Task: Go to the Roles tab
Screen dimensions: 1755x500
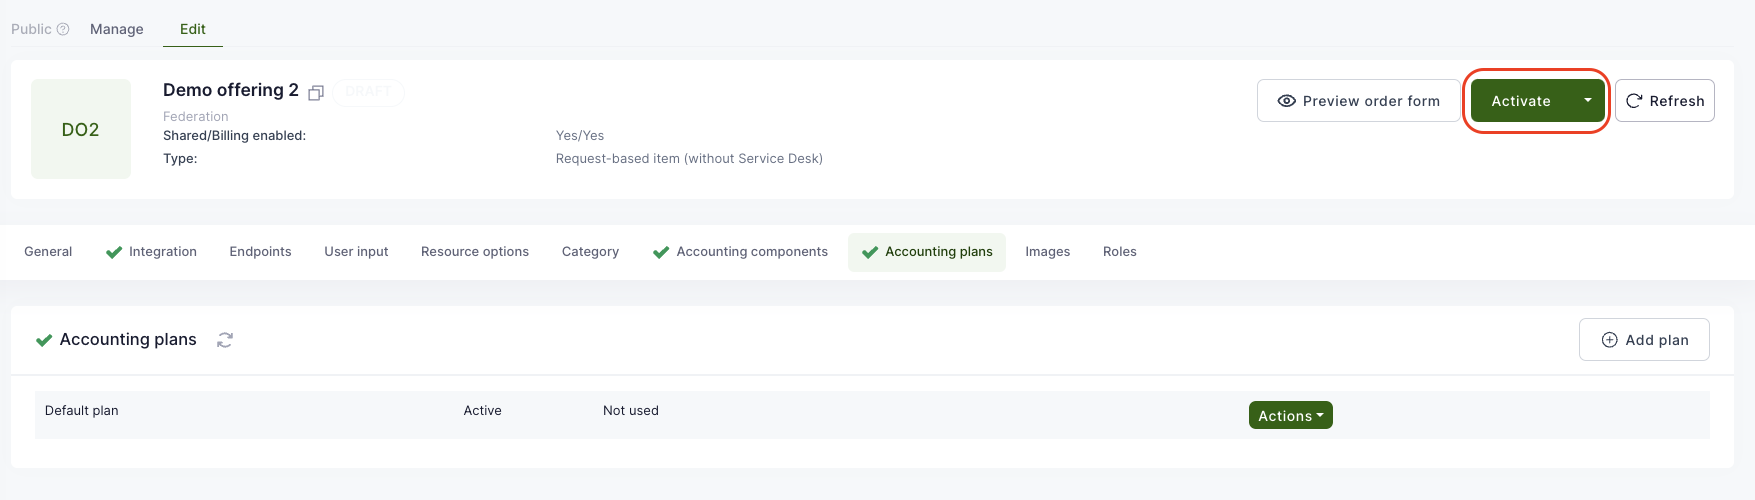Action: pos(1119,252)
